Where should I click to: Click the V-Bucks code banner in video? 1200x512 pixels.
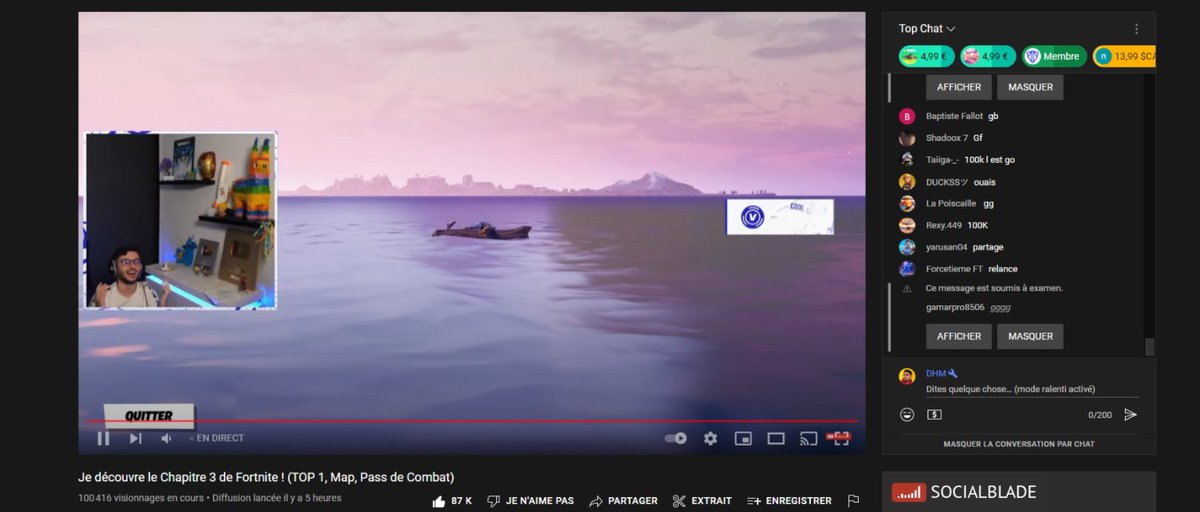tap(780, 217)
